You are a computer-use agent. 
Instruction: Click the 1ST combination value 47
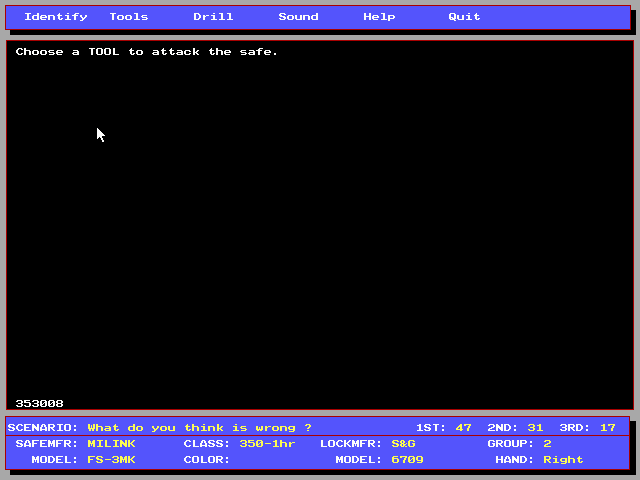[x=463, y=428]
